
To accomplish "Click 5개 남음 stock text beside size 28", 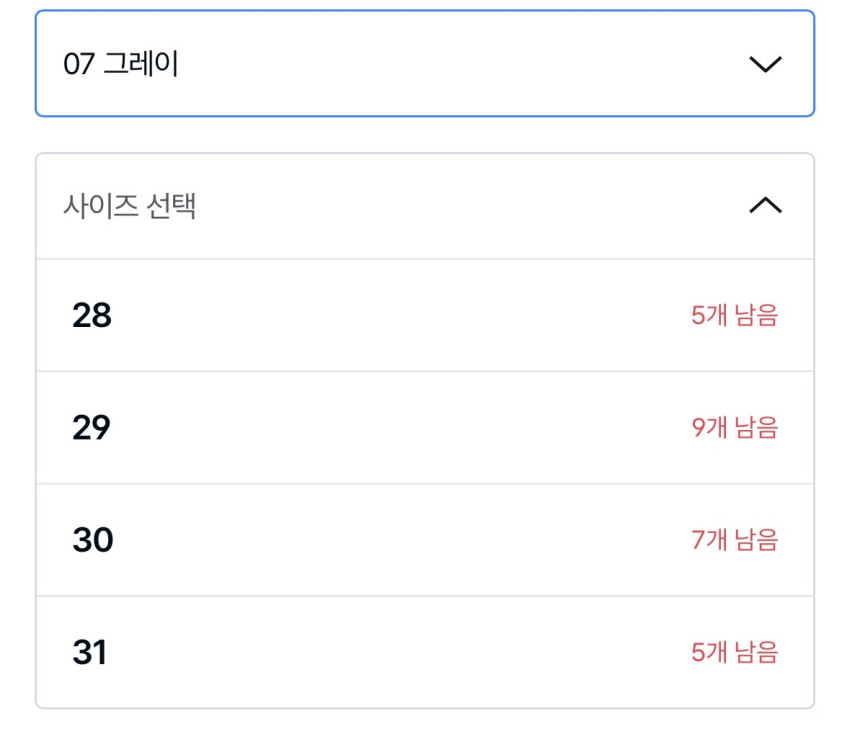I will pyautogui.click(x=734, y=316).
